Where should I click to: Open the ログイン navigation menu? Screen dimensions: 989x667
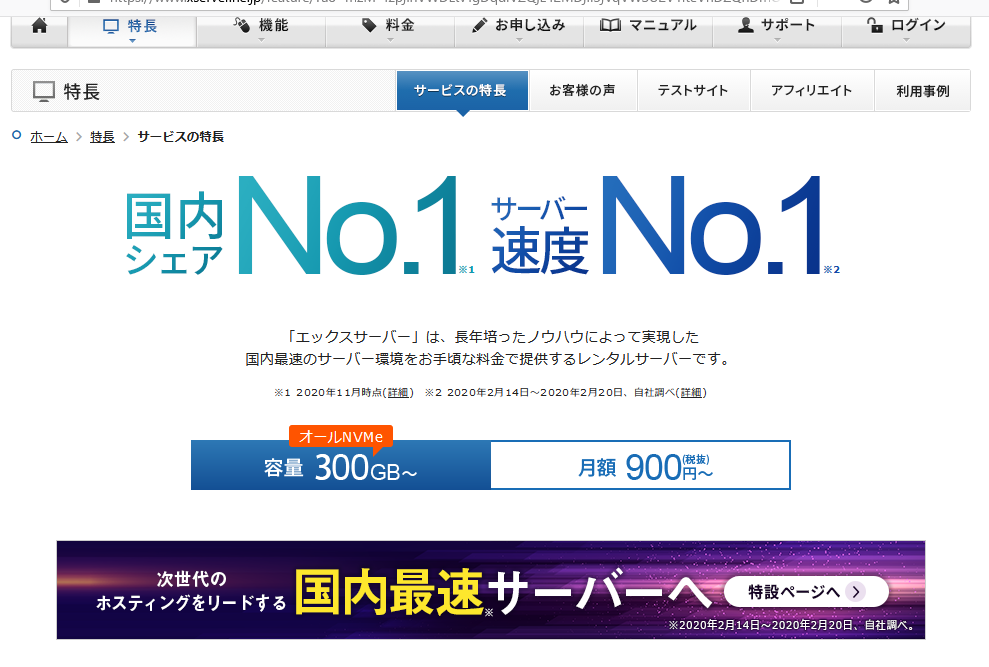point(906,31)
